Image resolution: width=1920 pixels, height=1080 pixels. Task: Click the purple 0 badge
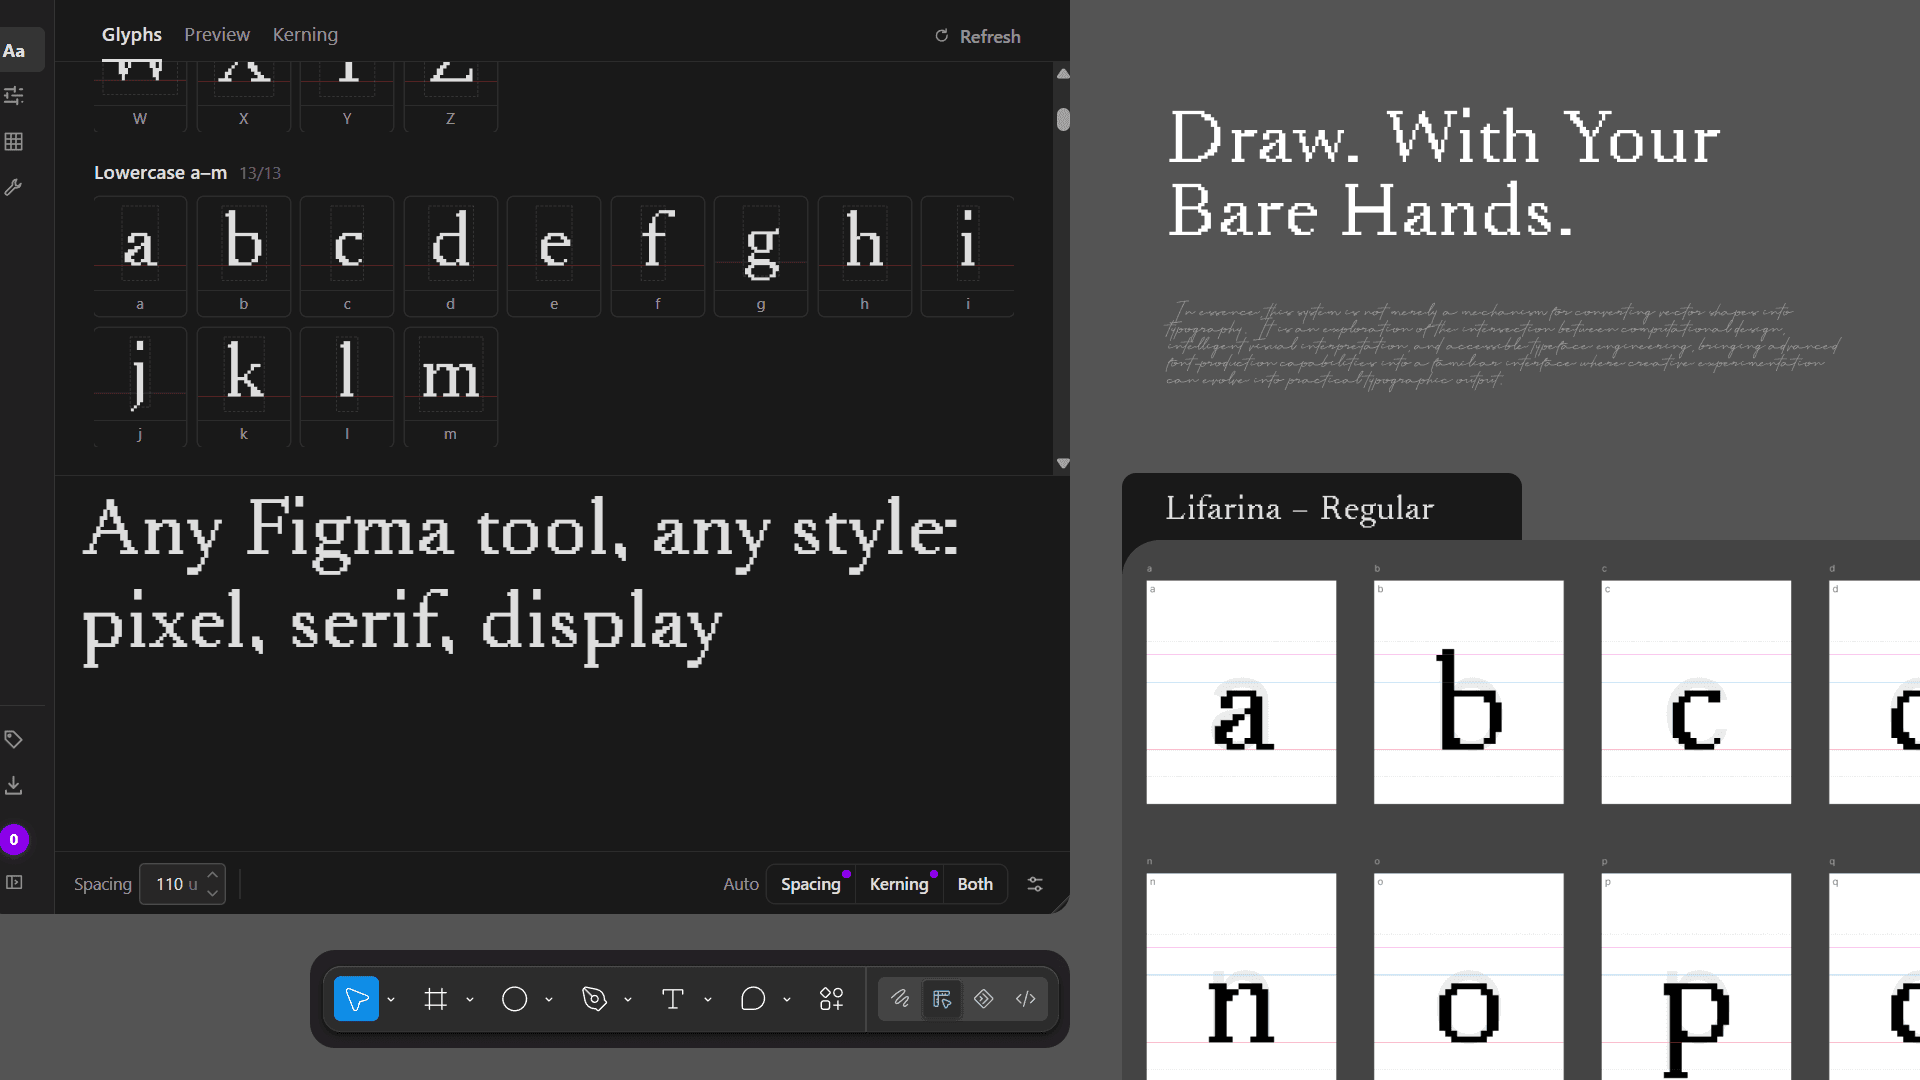point(14,840)
